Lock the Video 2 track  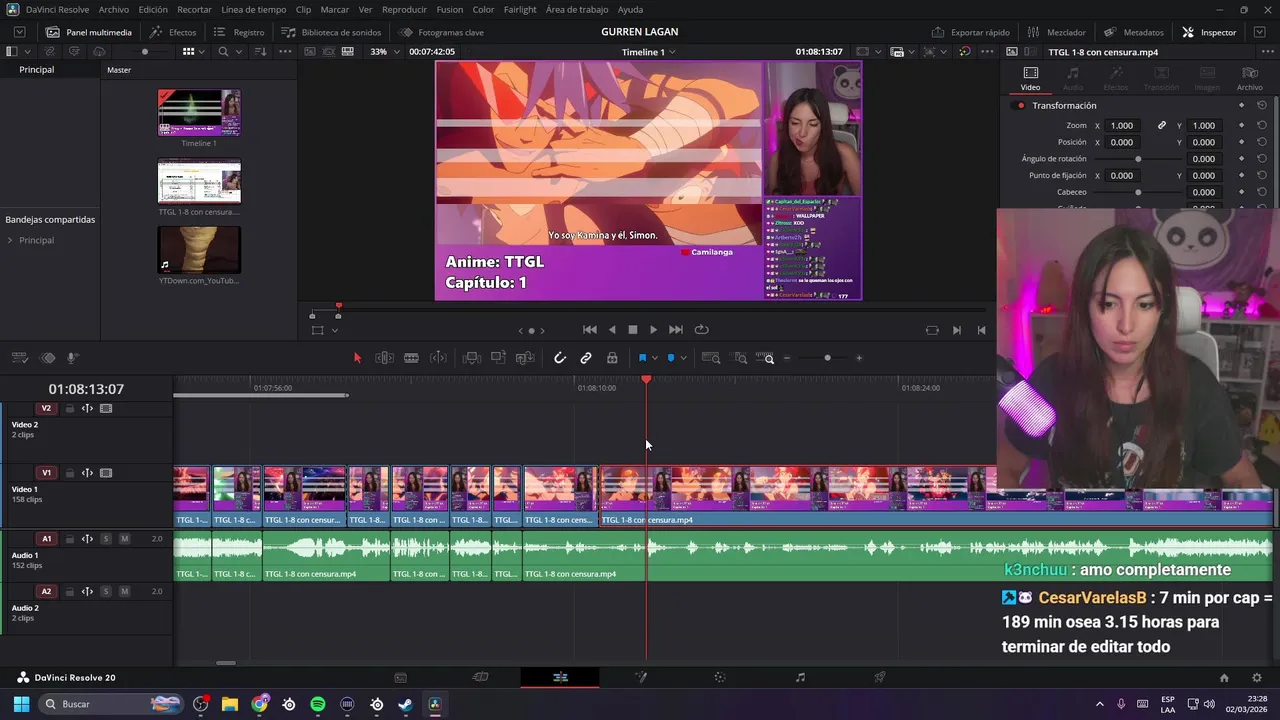point(70,409)
